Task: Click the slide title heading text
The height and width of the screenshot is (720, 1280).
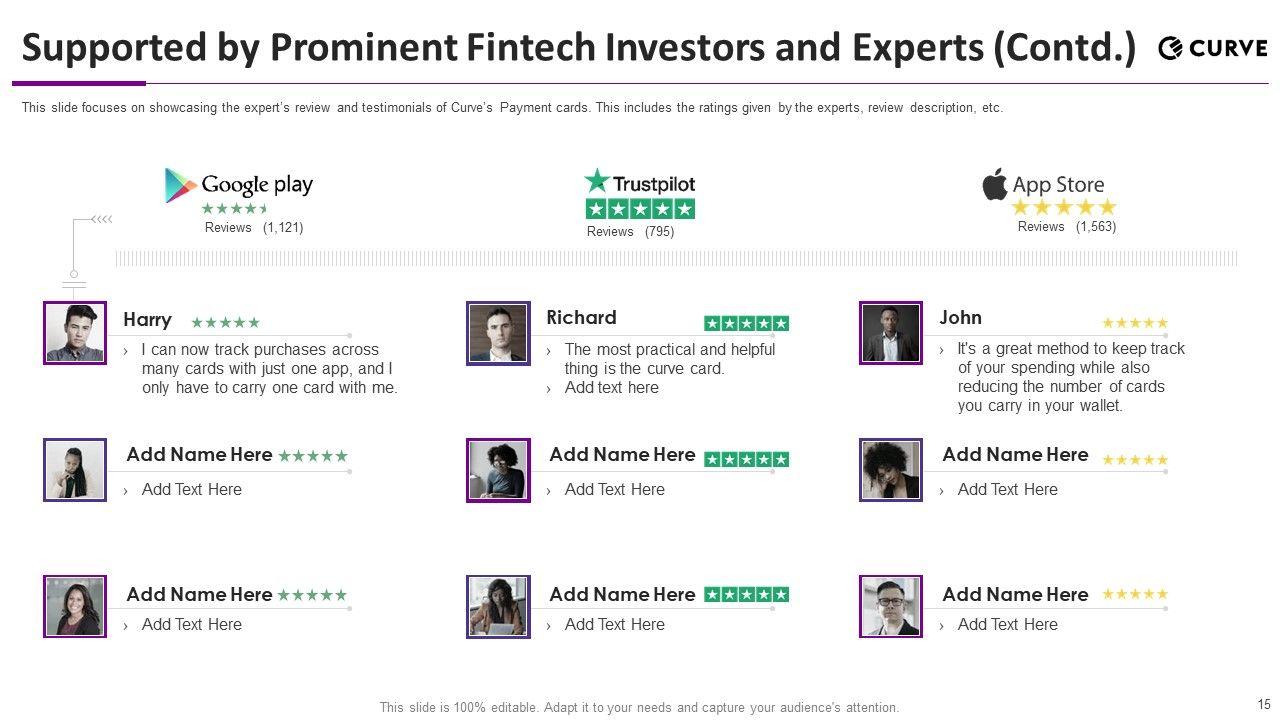Action: (578, 47)
